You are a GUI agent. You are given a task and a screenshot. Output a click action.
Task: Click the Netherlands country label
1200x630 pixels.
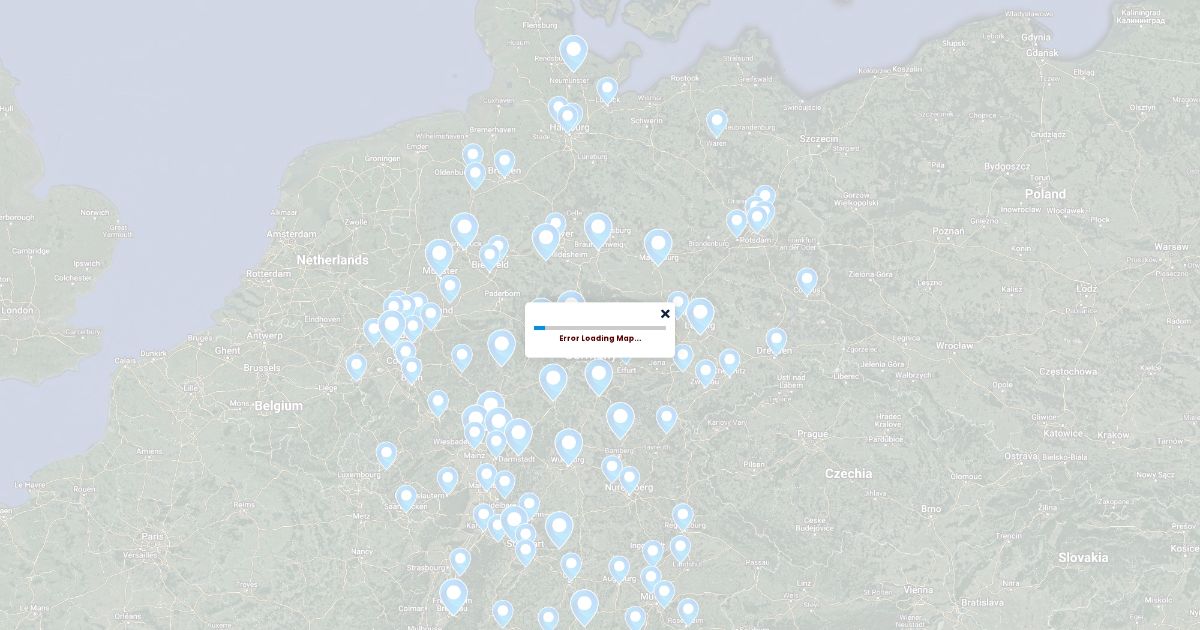(x=332, y=260)
